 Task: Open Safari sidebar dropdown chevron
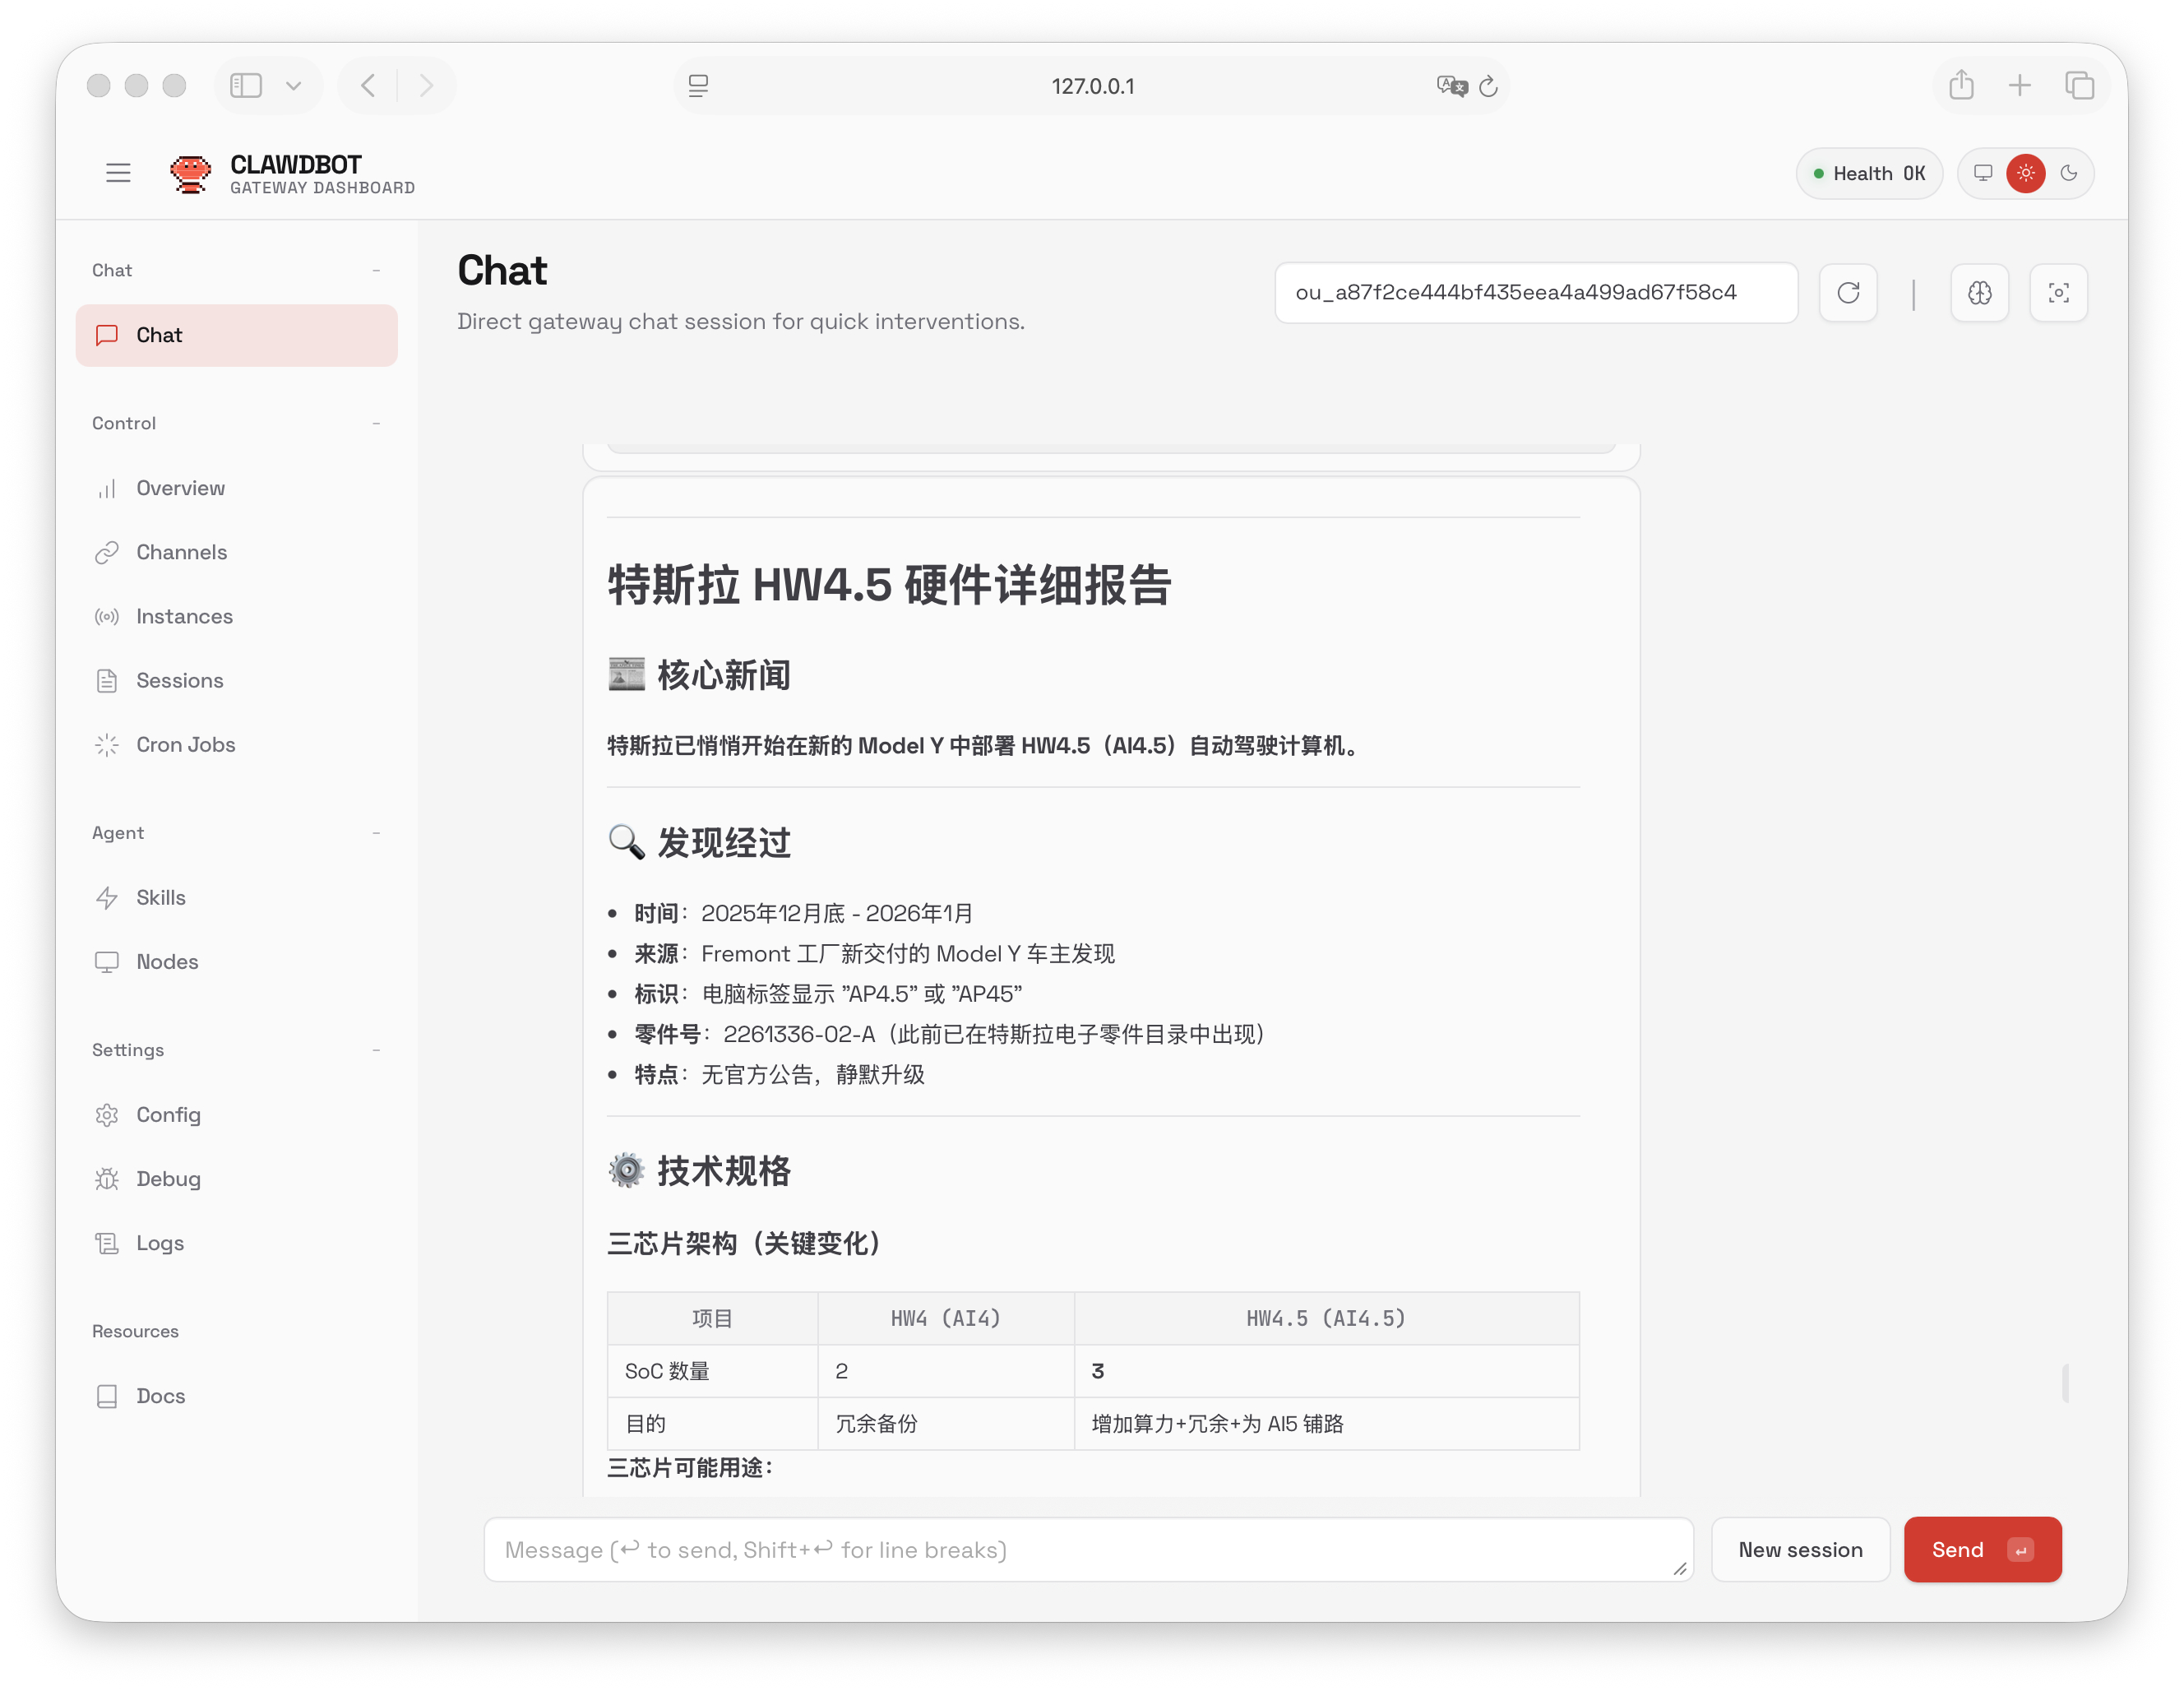293,86
